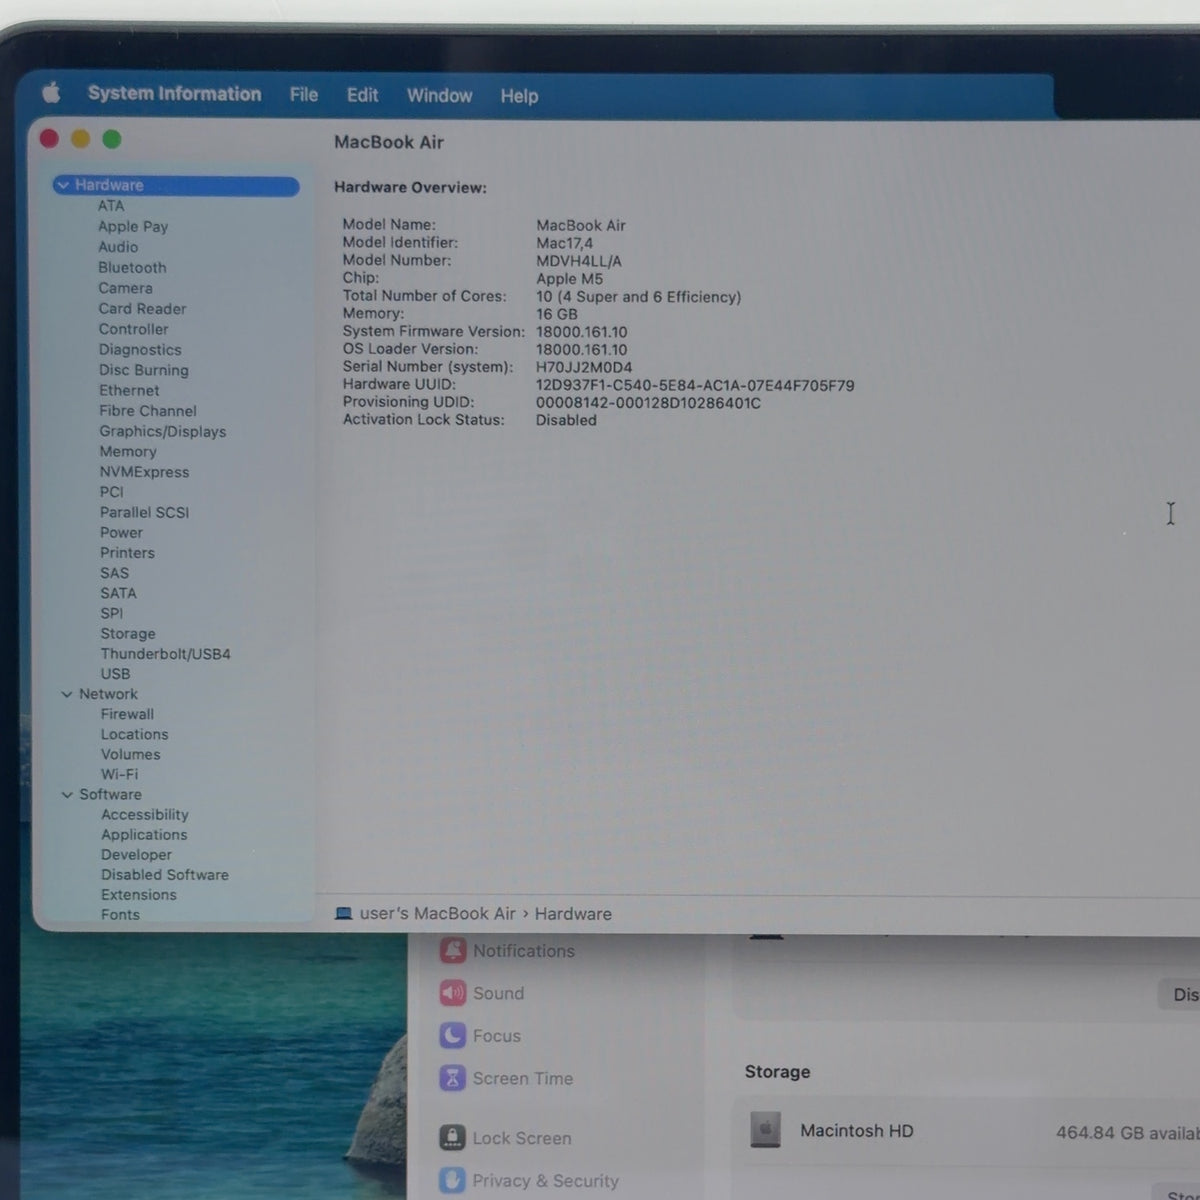Viewport: 1200px width, 1200px height.
Task: Select Extensions under Software
Action: [x=138, y=895]
